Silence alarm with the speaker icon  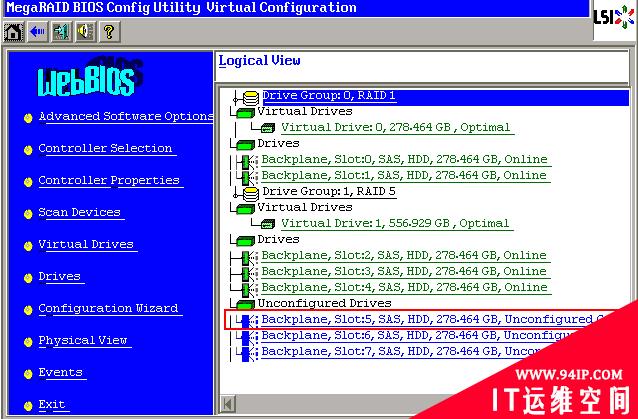click(x=85, y=32)
